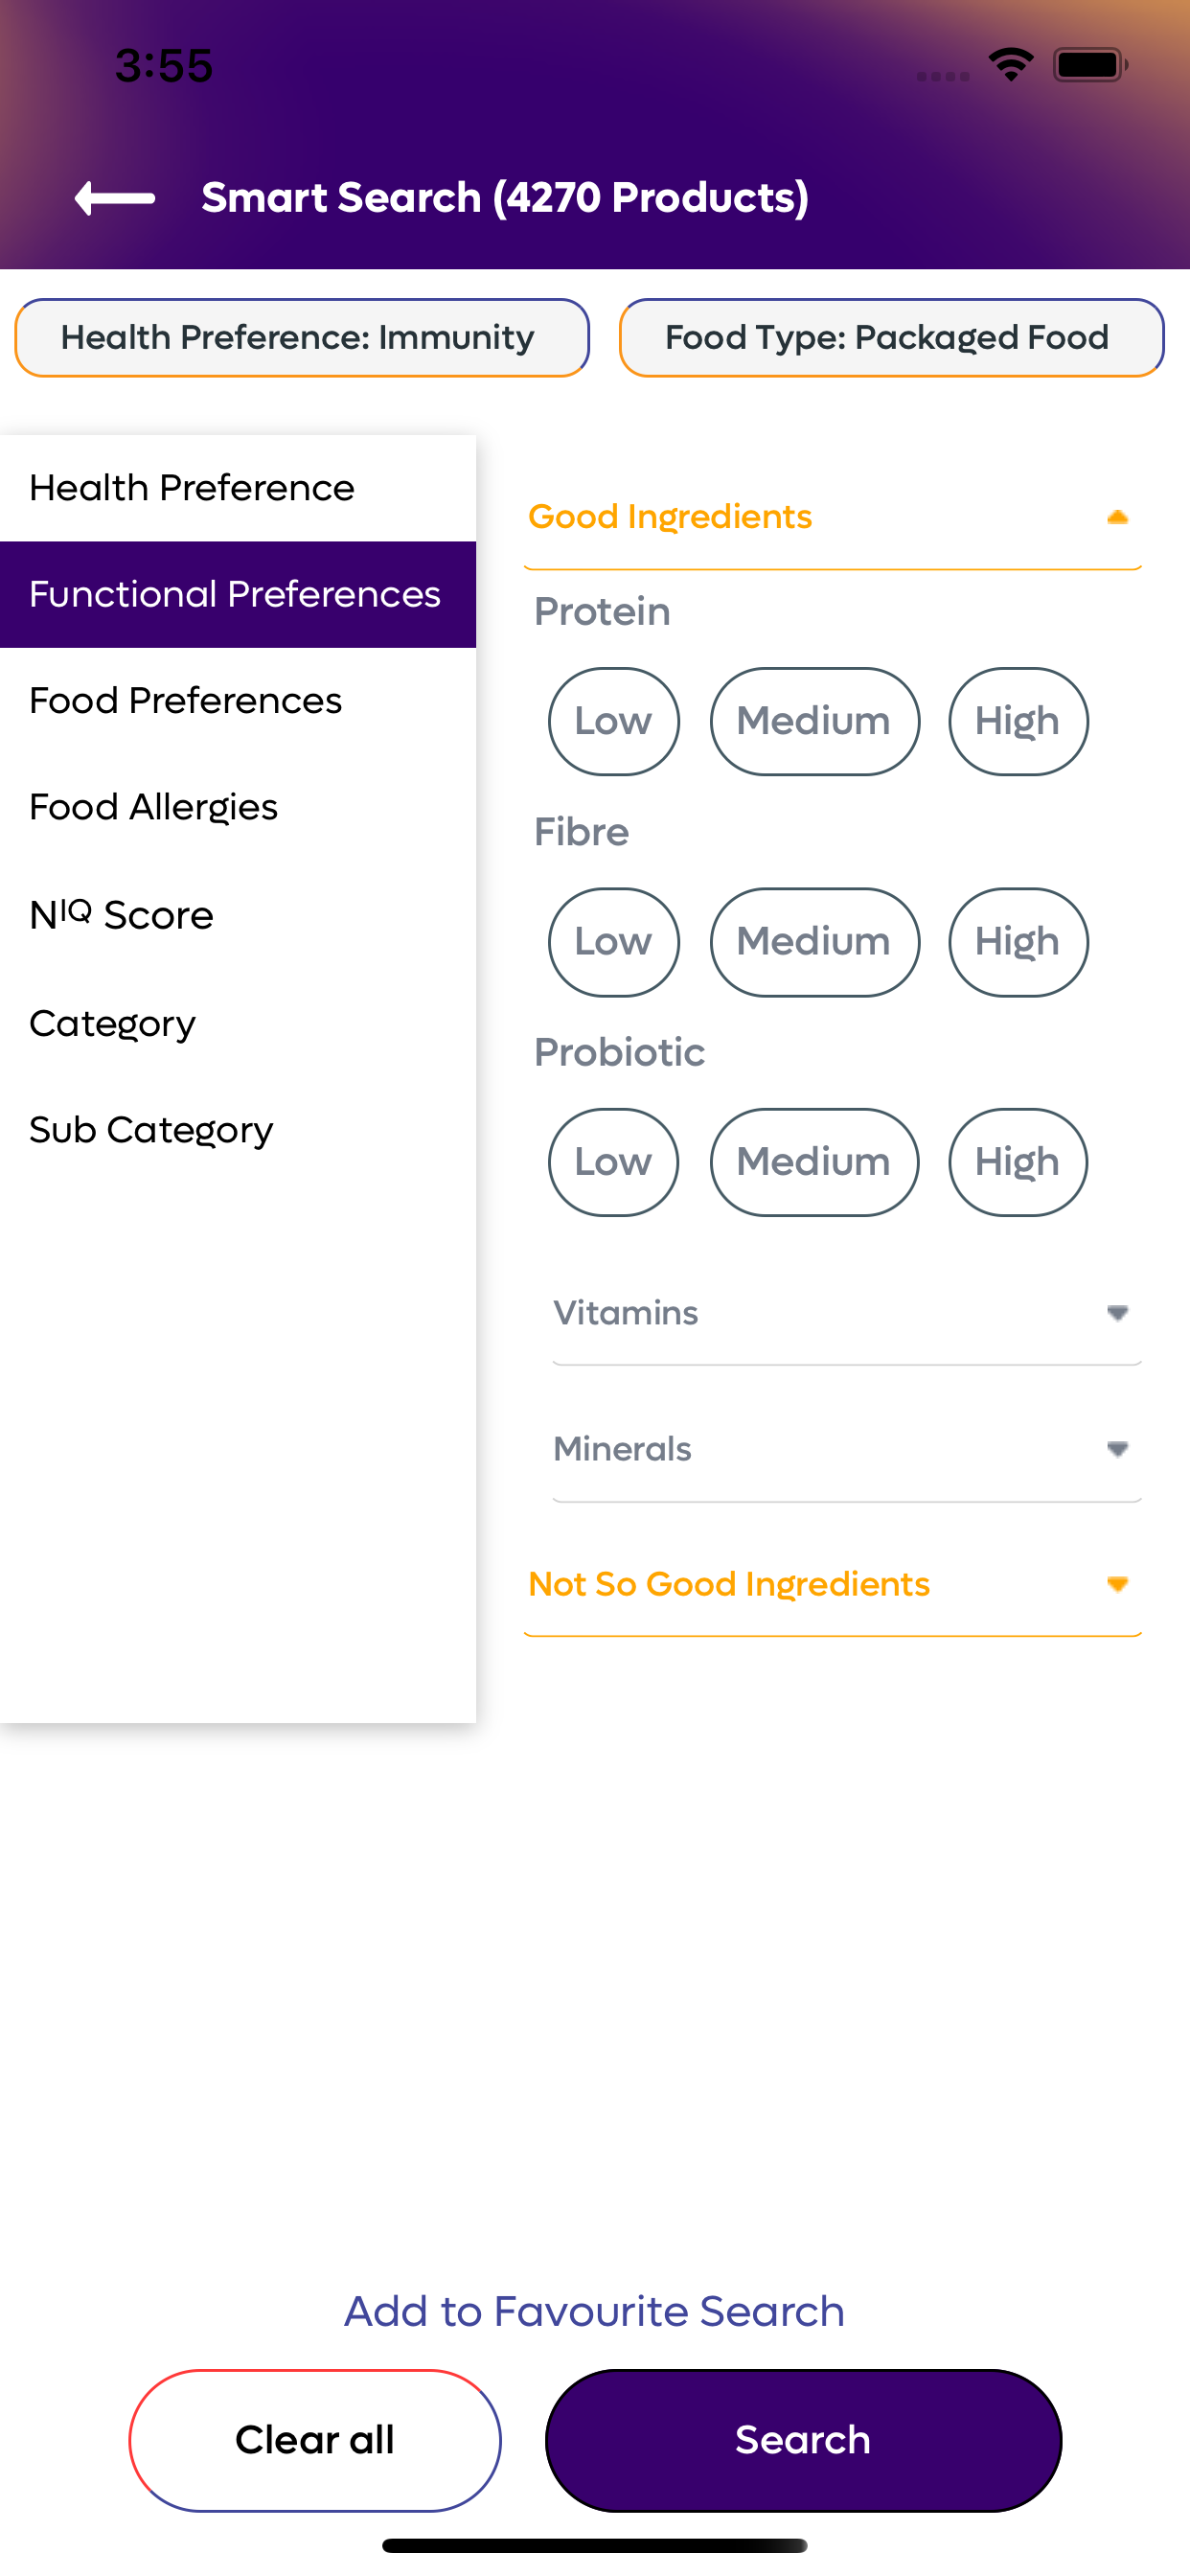Viewport: 1190px width, 2576px height.
Task: Click the Clear all button
Action: click(315, 2440)
